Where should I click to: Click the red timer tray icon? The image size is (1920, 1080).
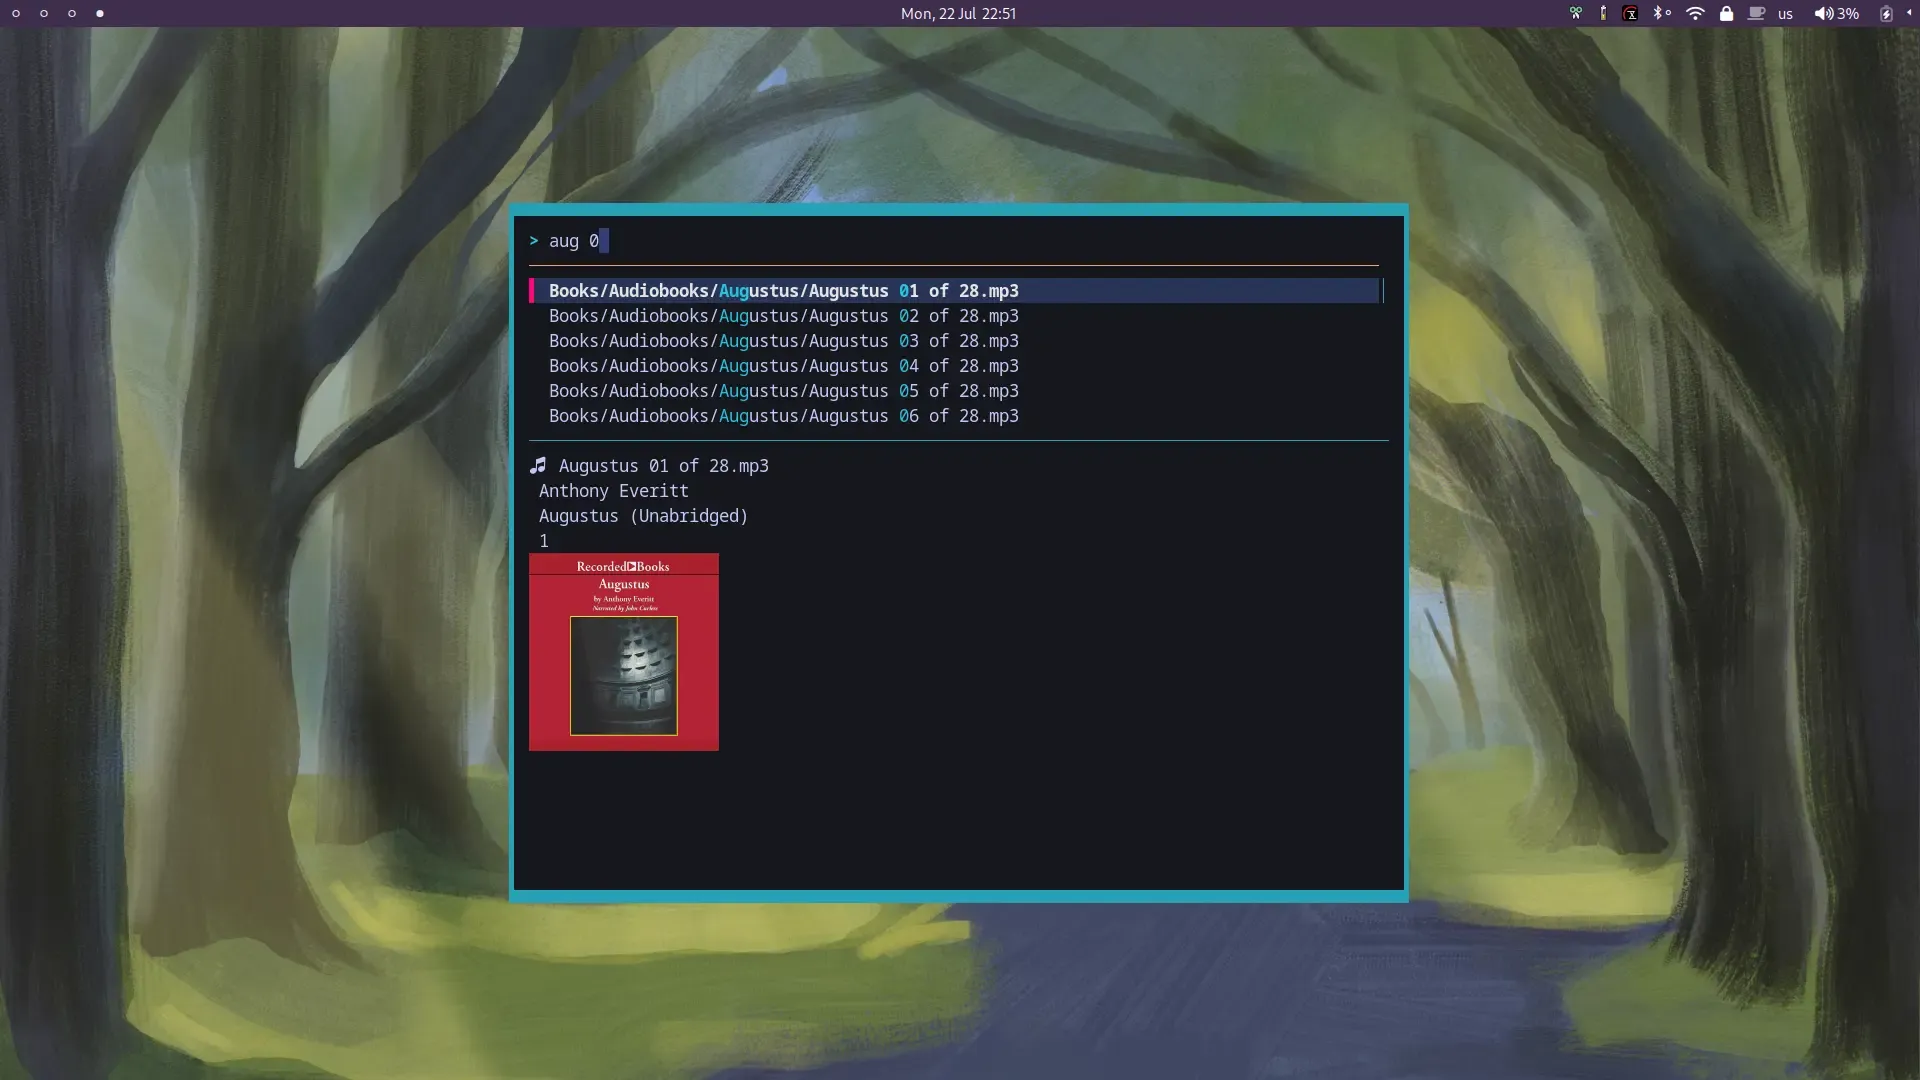(1630, 14)
